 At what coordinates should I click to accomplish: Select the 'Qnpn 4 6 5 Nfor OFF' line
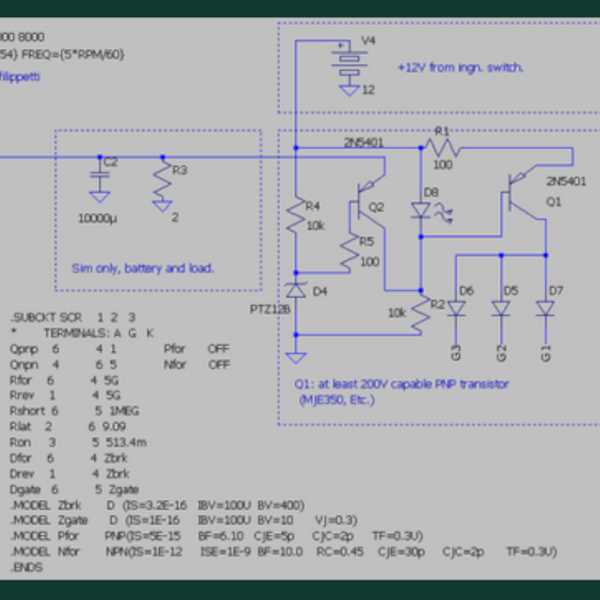click(120, 364)
